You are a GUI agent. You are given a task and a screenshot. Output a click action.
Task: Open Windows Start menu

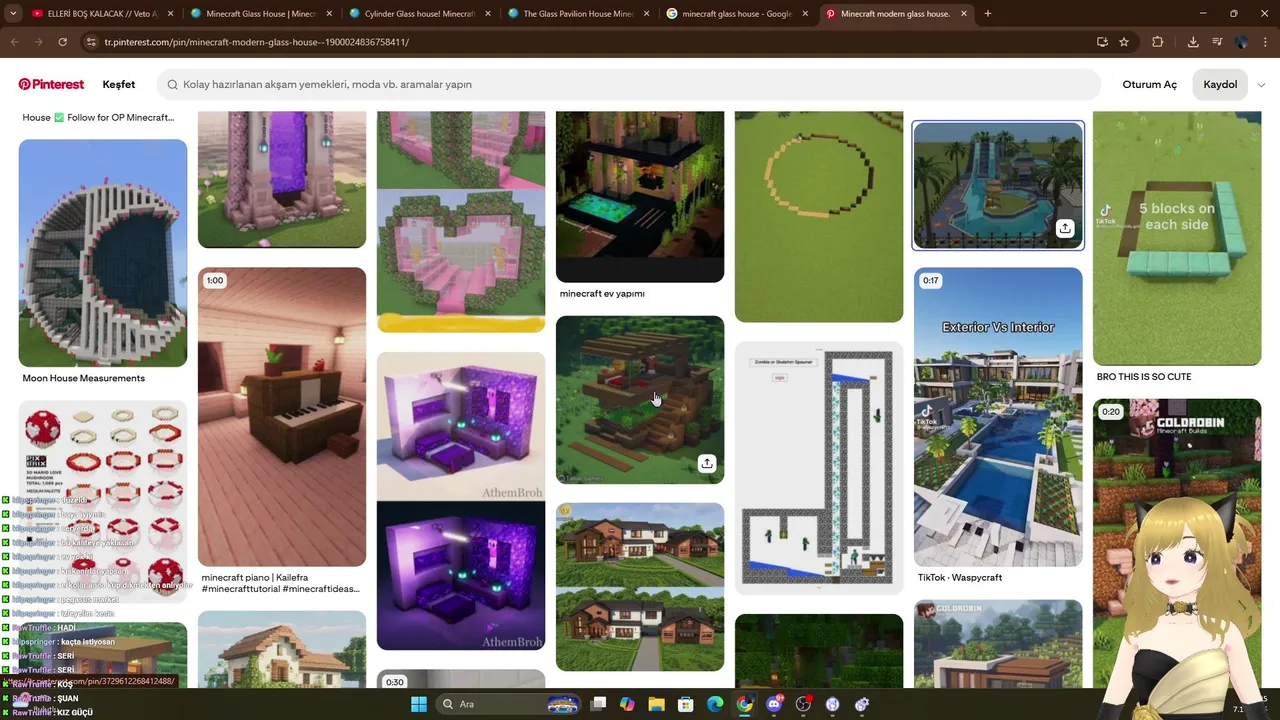coord(419,704)
